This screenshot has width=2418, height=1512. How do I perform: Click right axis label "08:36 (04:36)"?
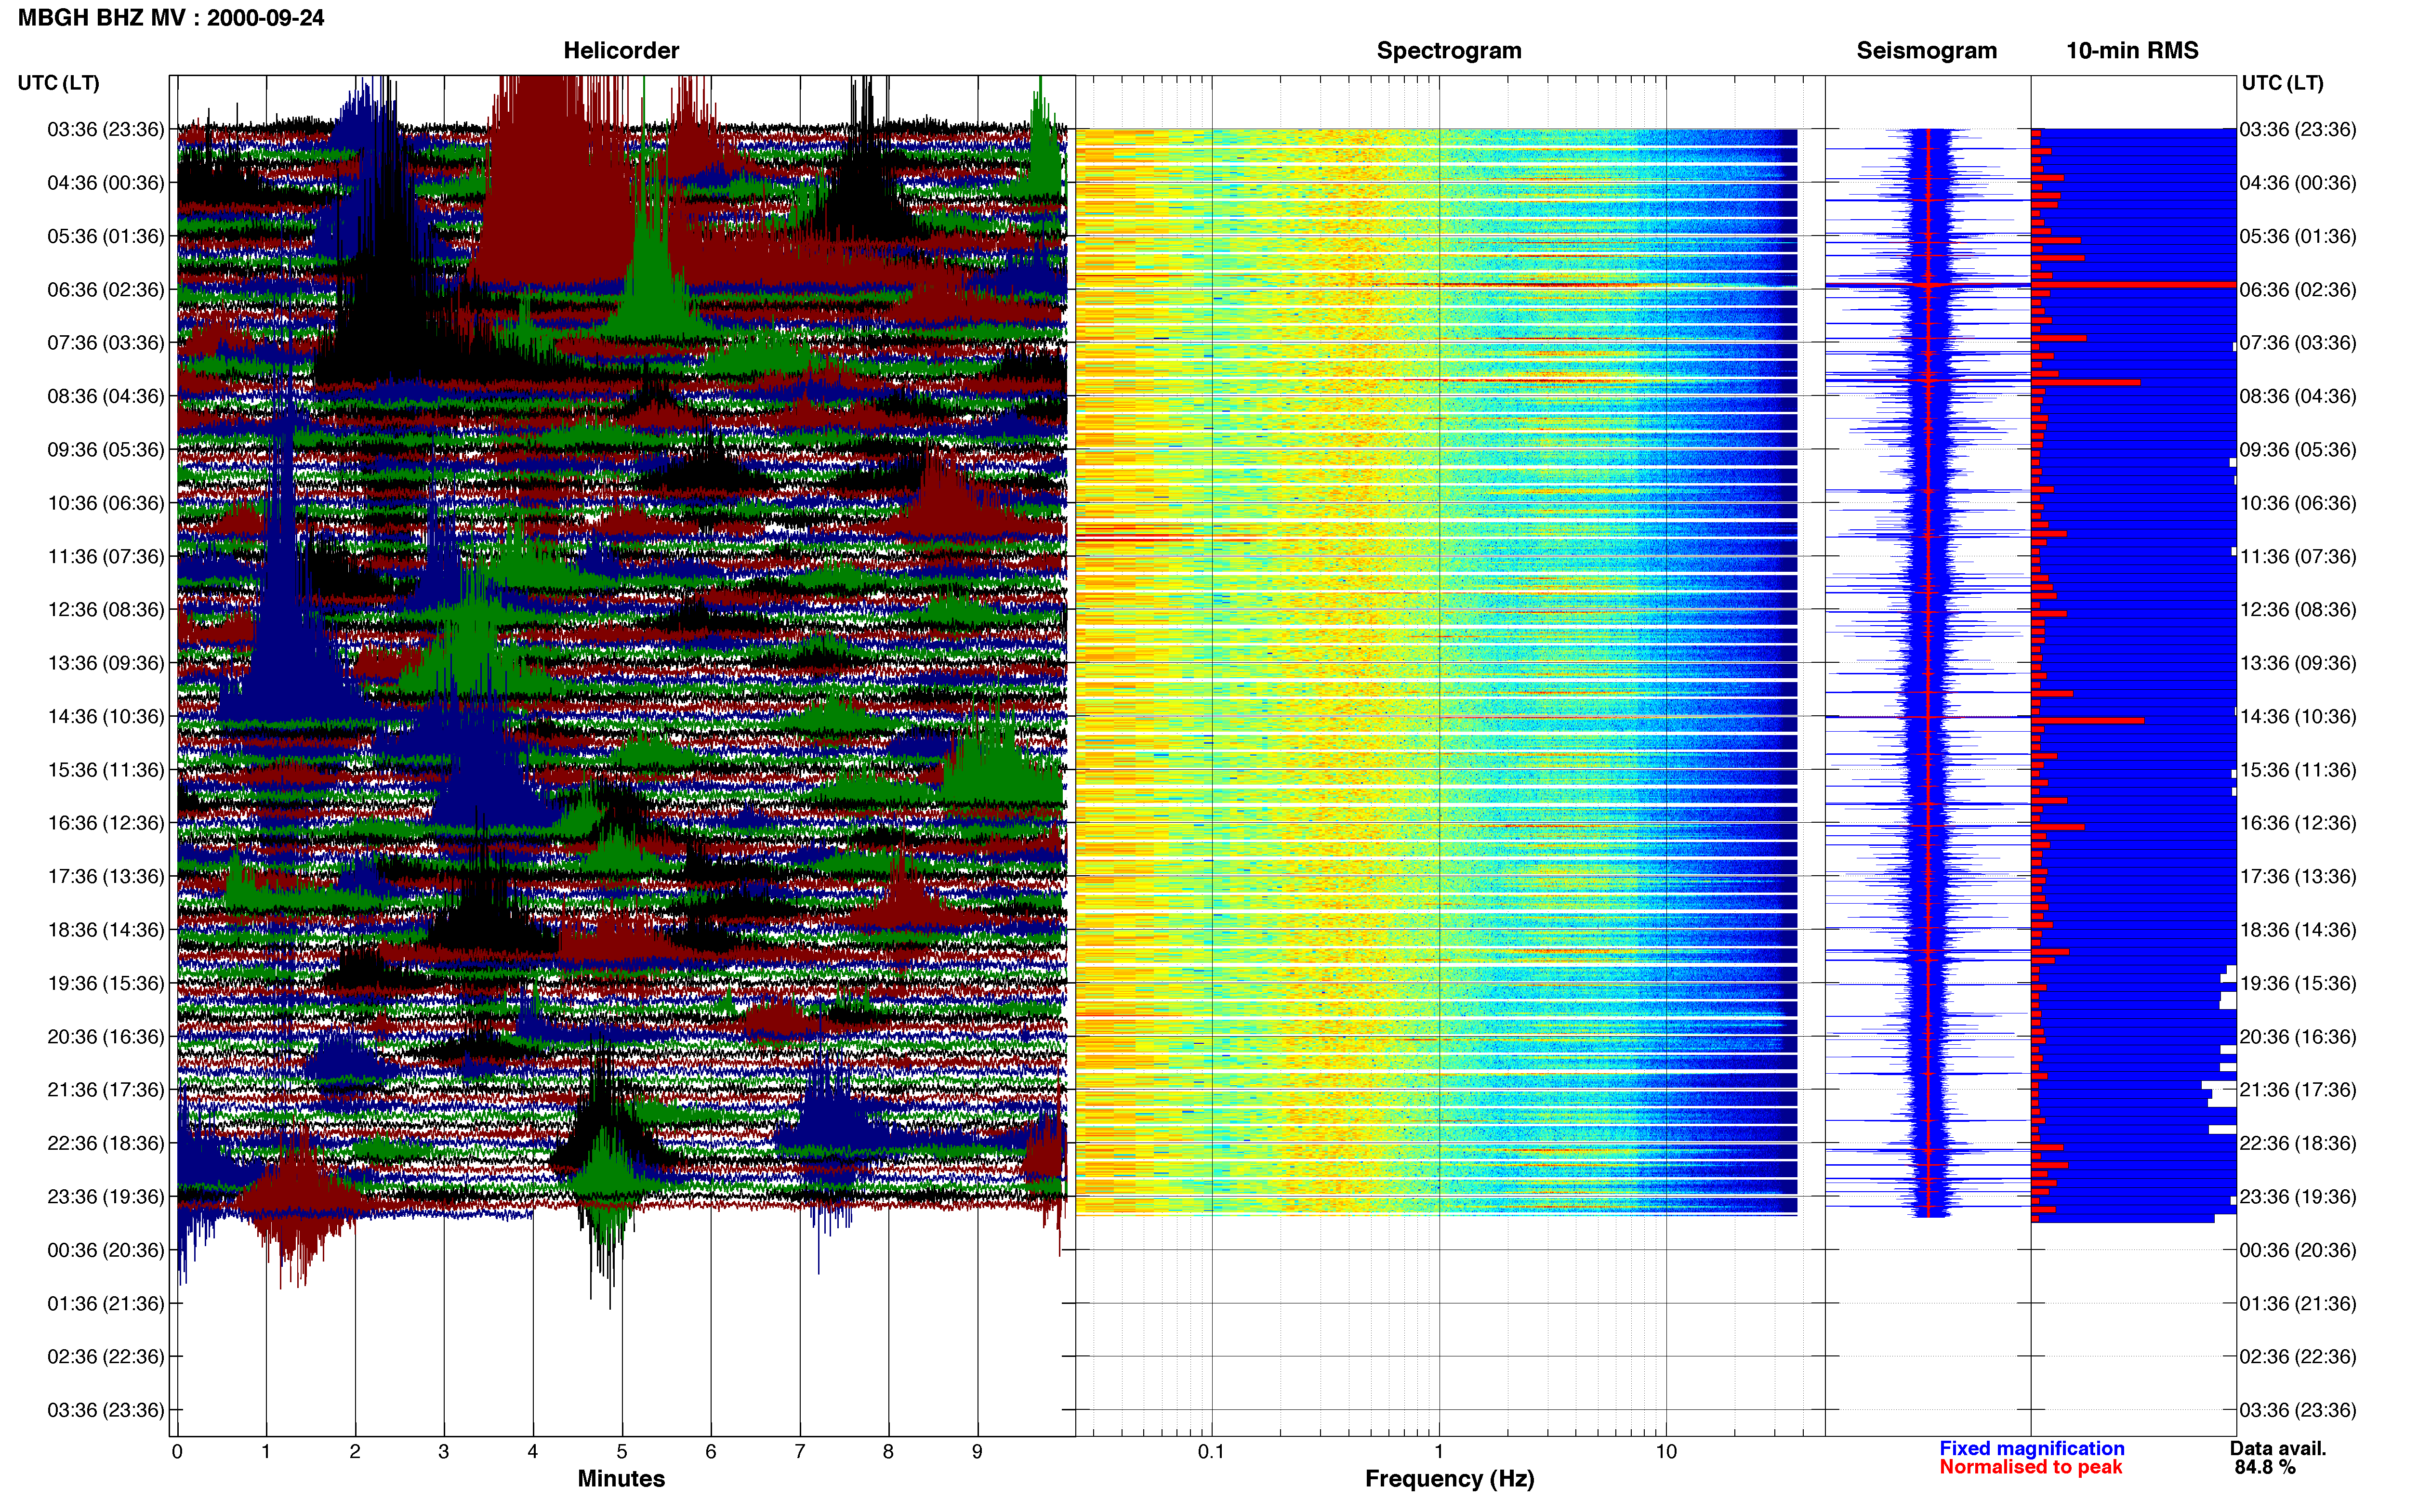click(x=2298, y=396)
